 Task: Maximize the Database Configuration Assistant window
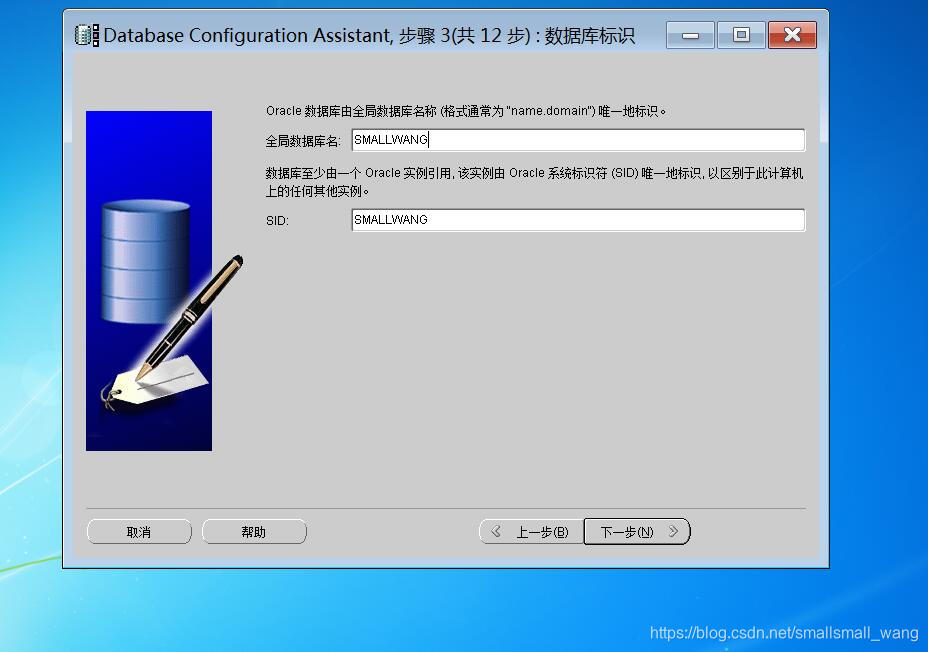(741, 35)
